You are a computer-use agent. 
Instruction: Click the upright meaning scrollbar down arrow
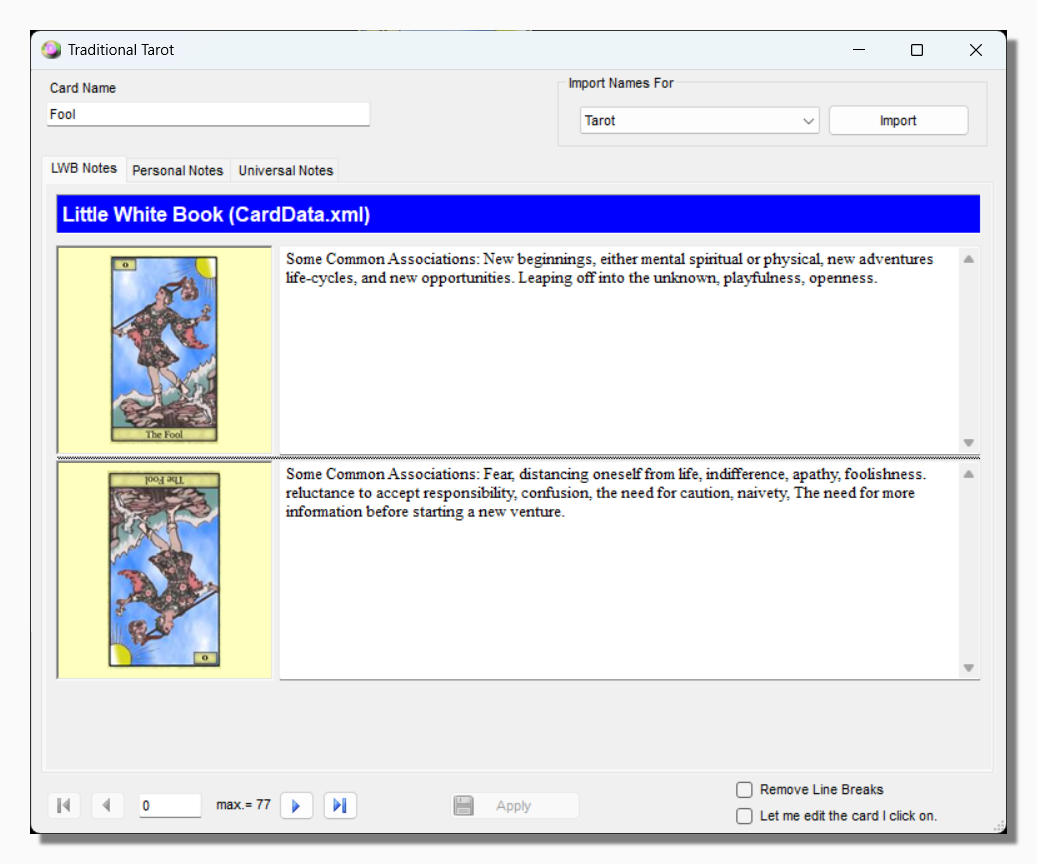pos(969,443)
